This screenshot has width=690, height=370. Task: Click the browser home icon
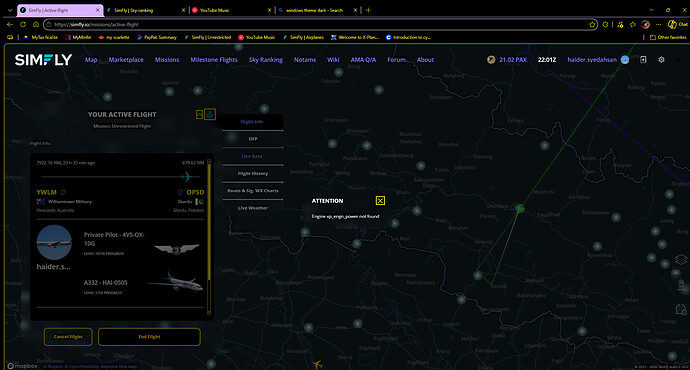coord(36,25)
